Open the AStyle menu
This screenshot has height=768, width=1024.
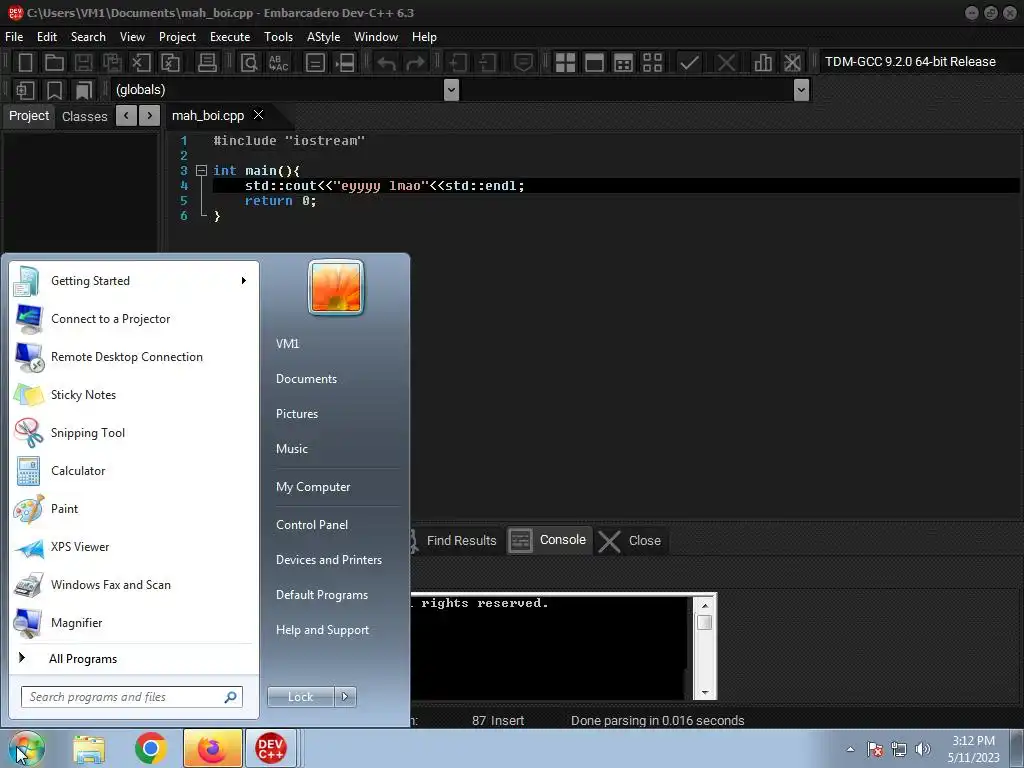(x=323, y=37)
